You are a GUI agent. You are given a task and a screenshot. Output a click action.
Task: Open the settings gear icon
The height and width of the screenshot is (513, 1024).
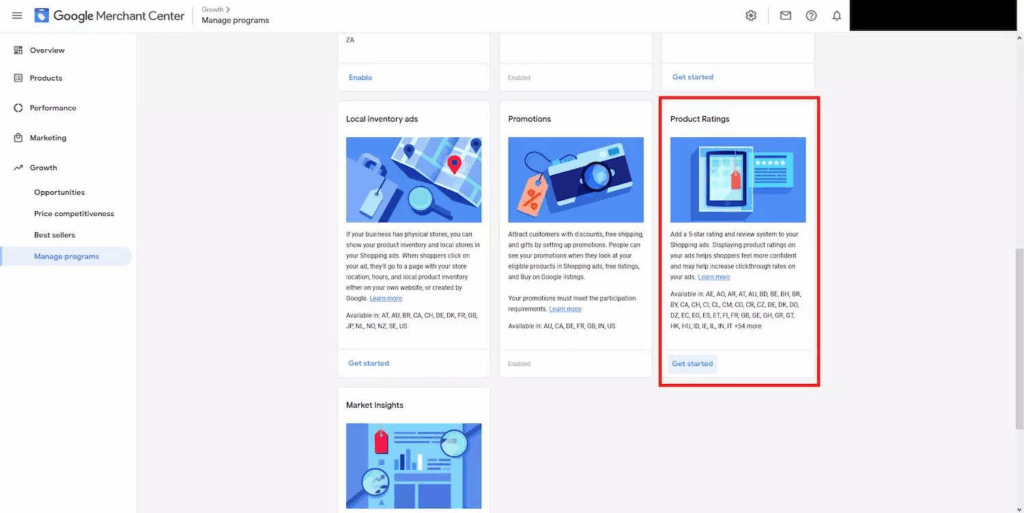click(751, 16)
